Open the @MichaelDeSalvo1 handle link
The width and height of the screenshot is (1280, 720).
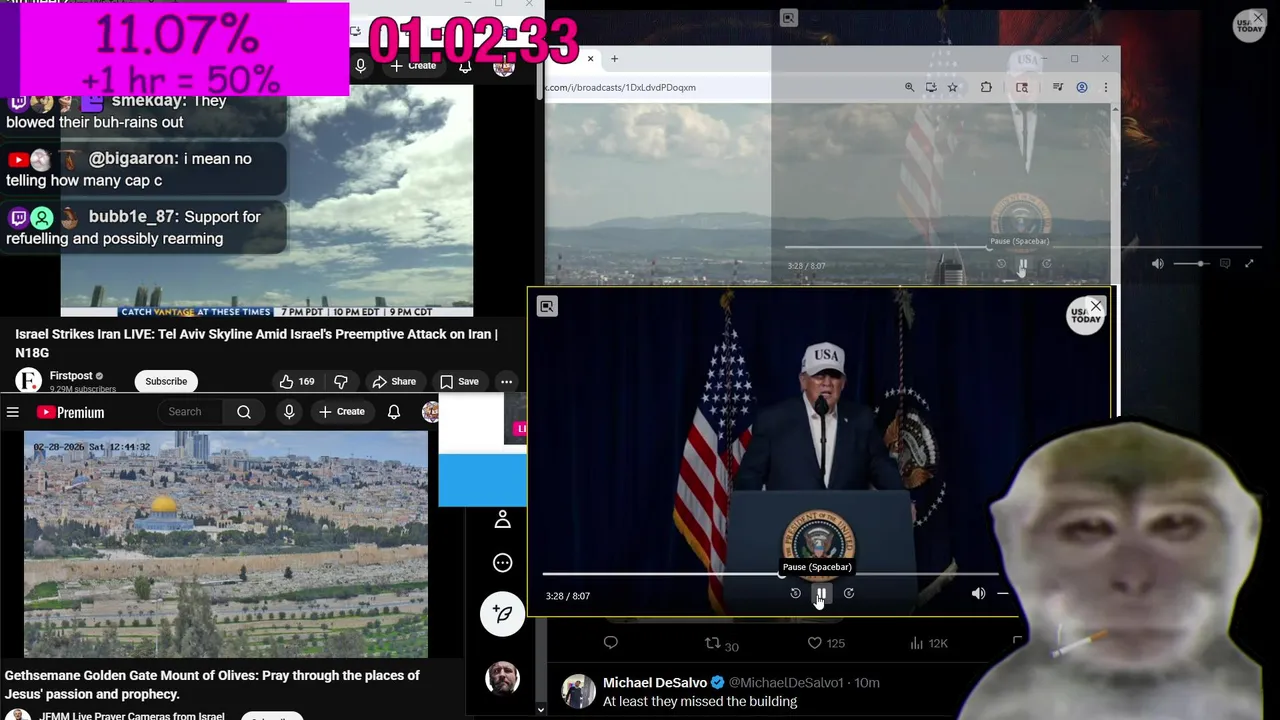tap(786, 683)
